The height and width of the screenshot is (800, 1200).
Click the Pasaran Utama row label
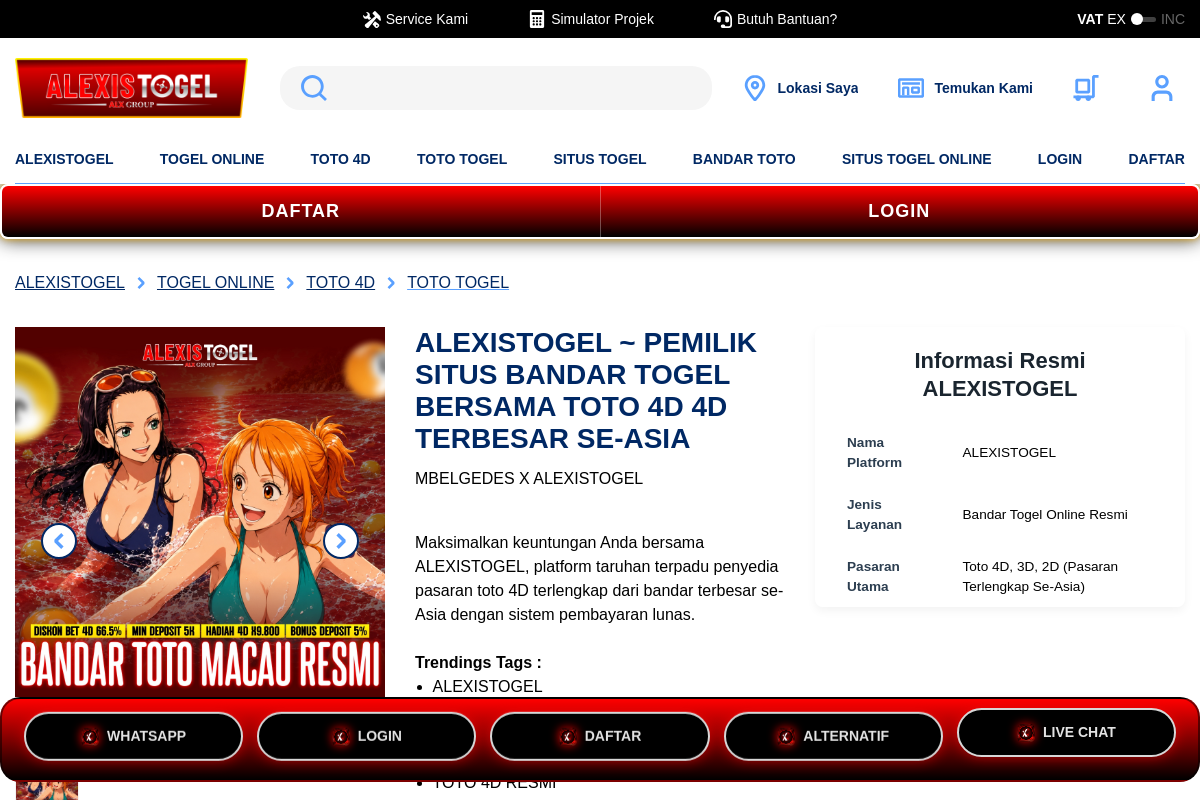click(874, 577)
